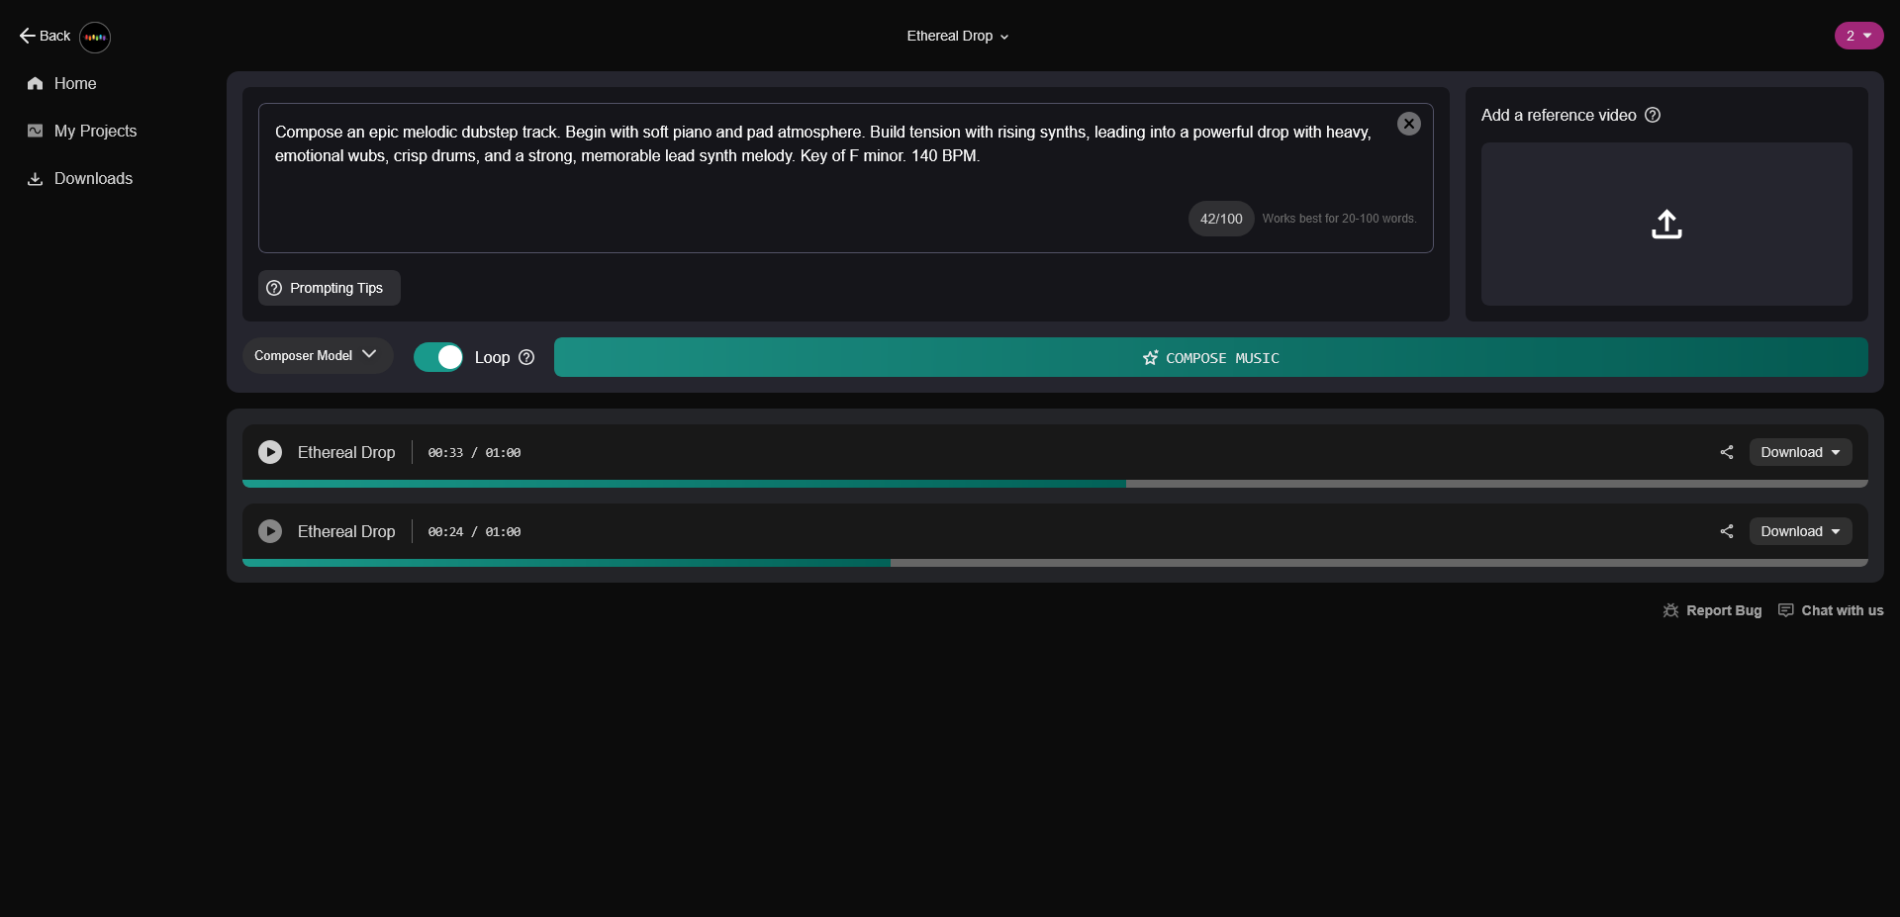
Task: Click the Back arrow icon
Action: pos(27,36)
